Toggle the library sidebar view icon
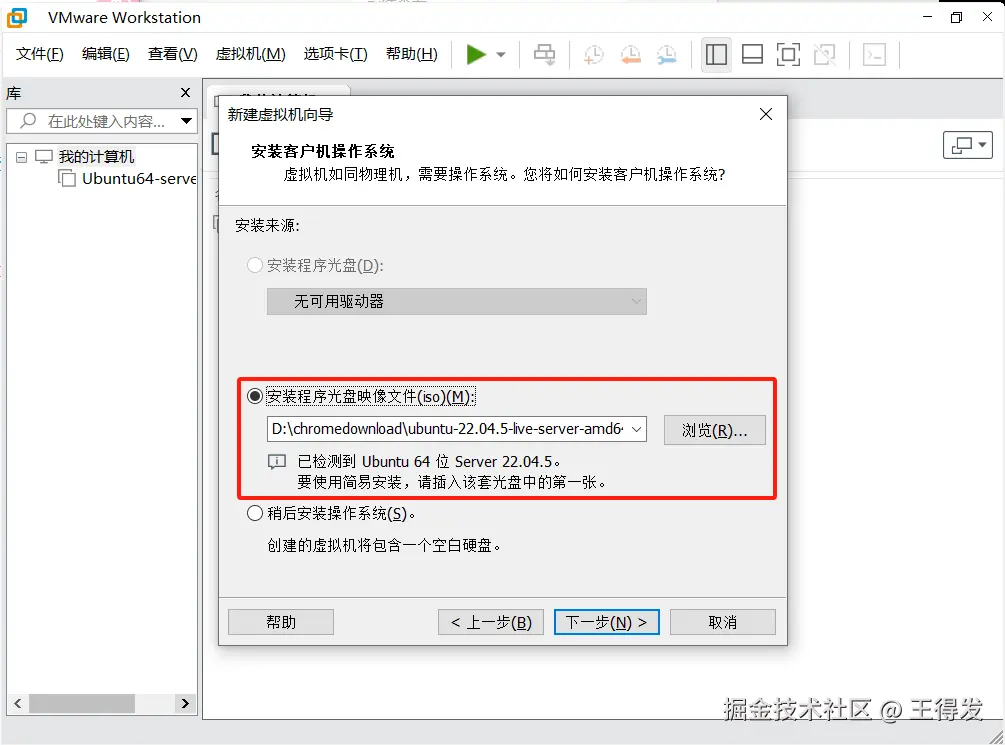The height and width of the screenshot is (745, 1005). 716,54
